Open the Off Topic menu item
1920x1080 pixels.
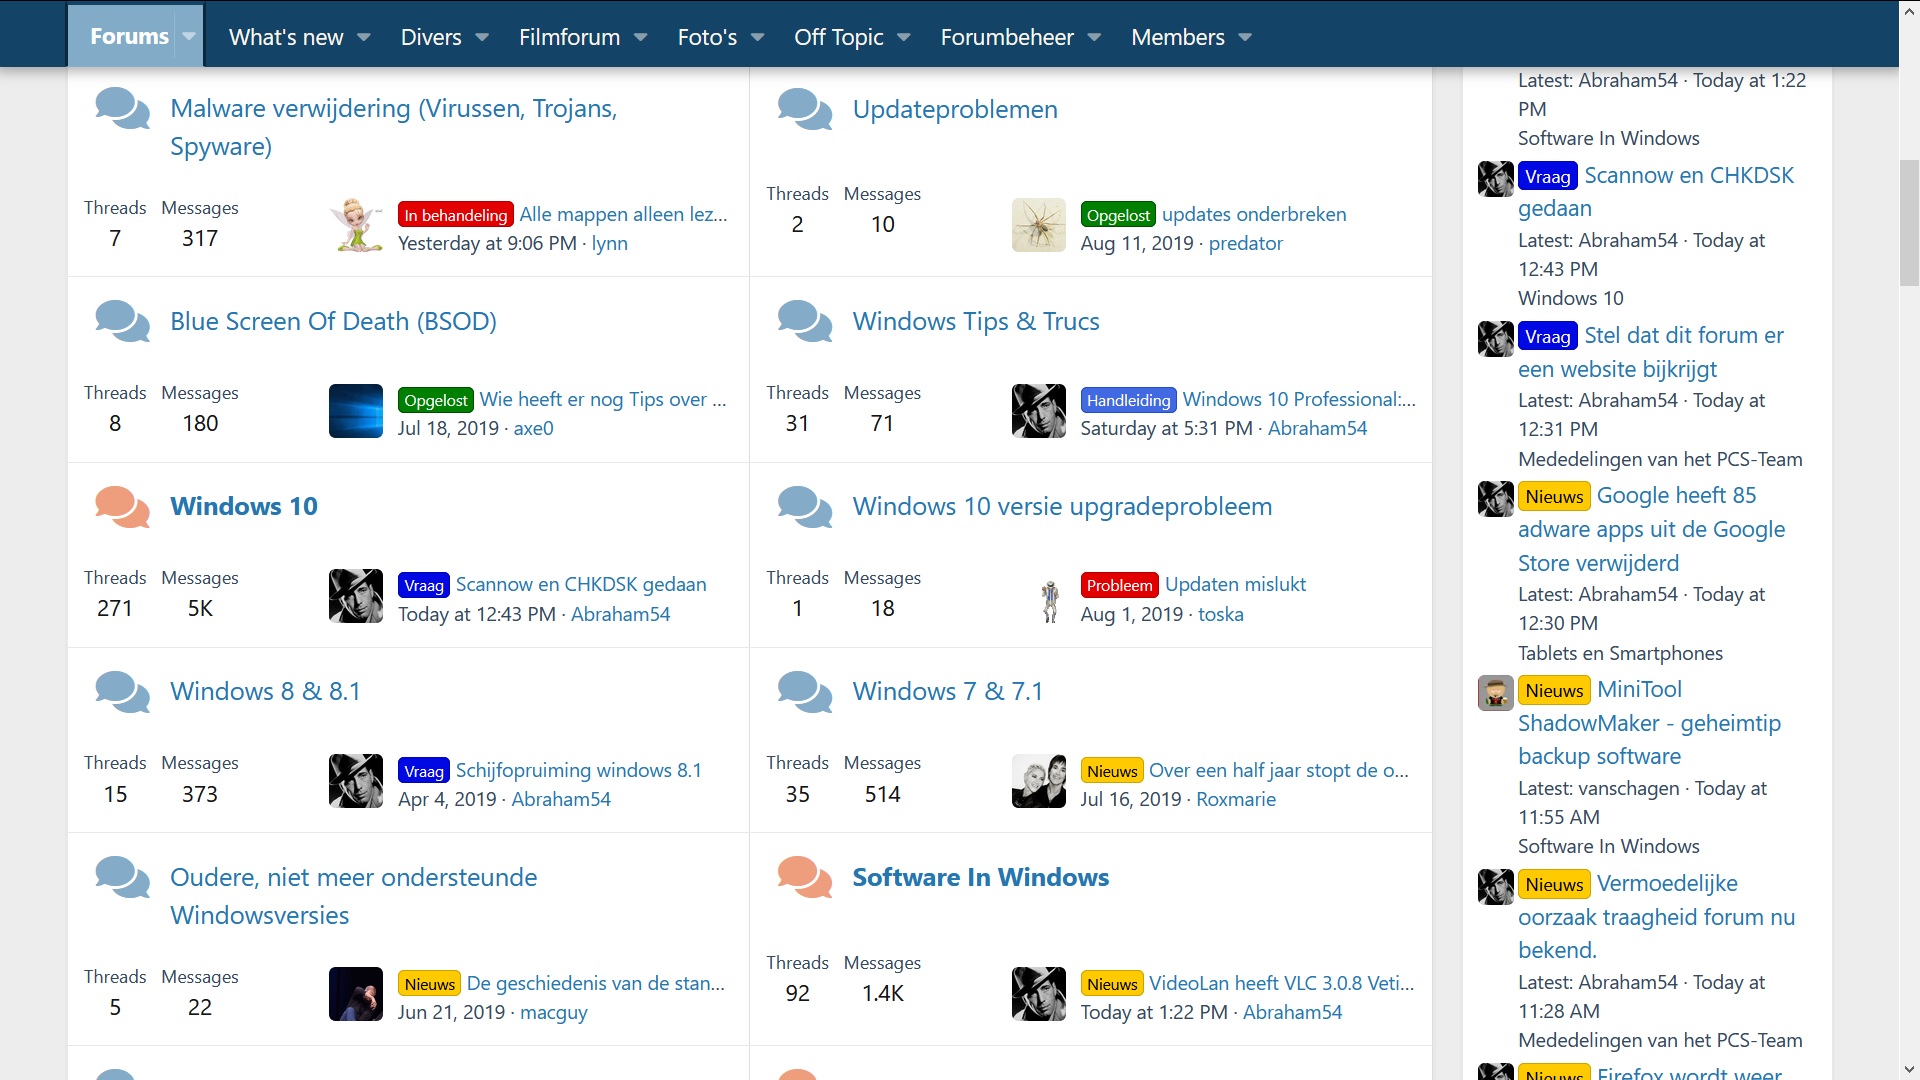coord(838,37)
